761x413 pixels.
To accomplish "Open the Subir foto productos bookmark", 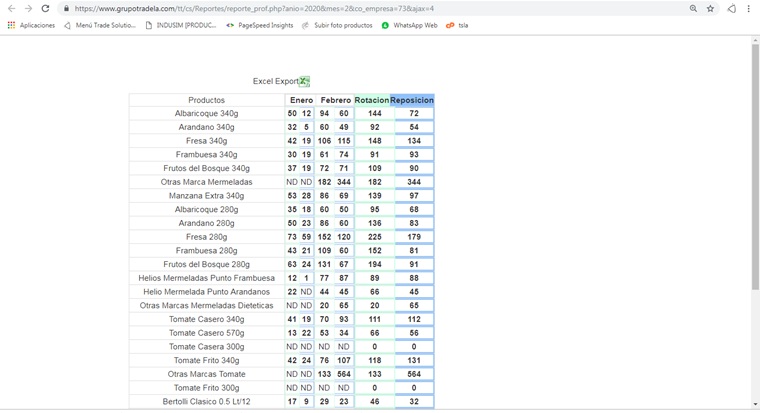I will coord(337,25).
